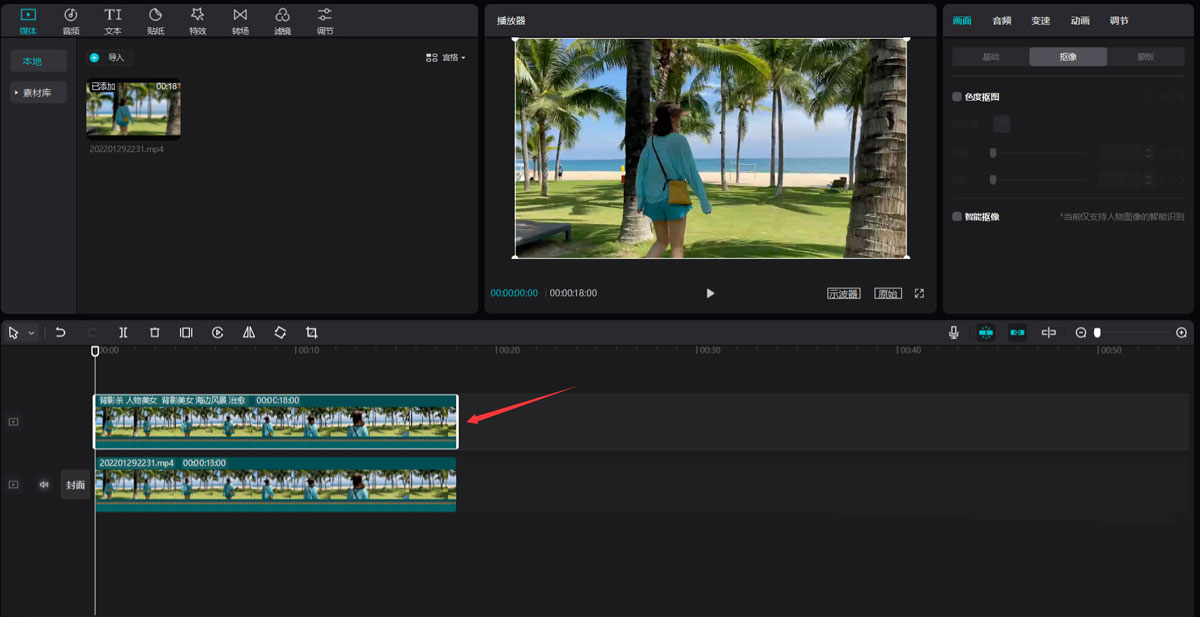Click the mirror flip icon in timeline toolbar
1200x617 pixels.
tap(249, 332)
